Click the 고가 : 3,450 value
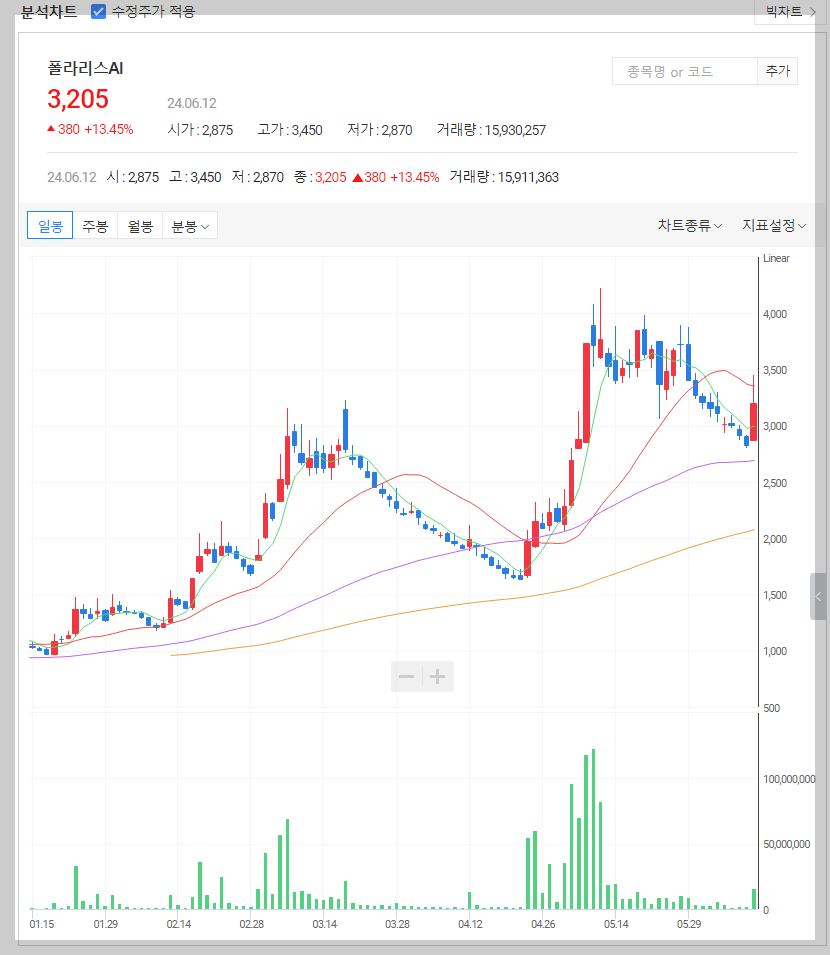The image size is (830, 955). click(x=290, y=130)
